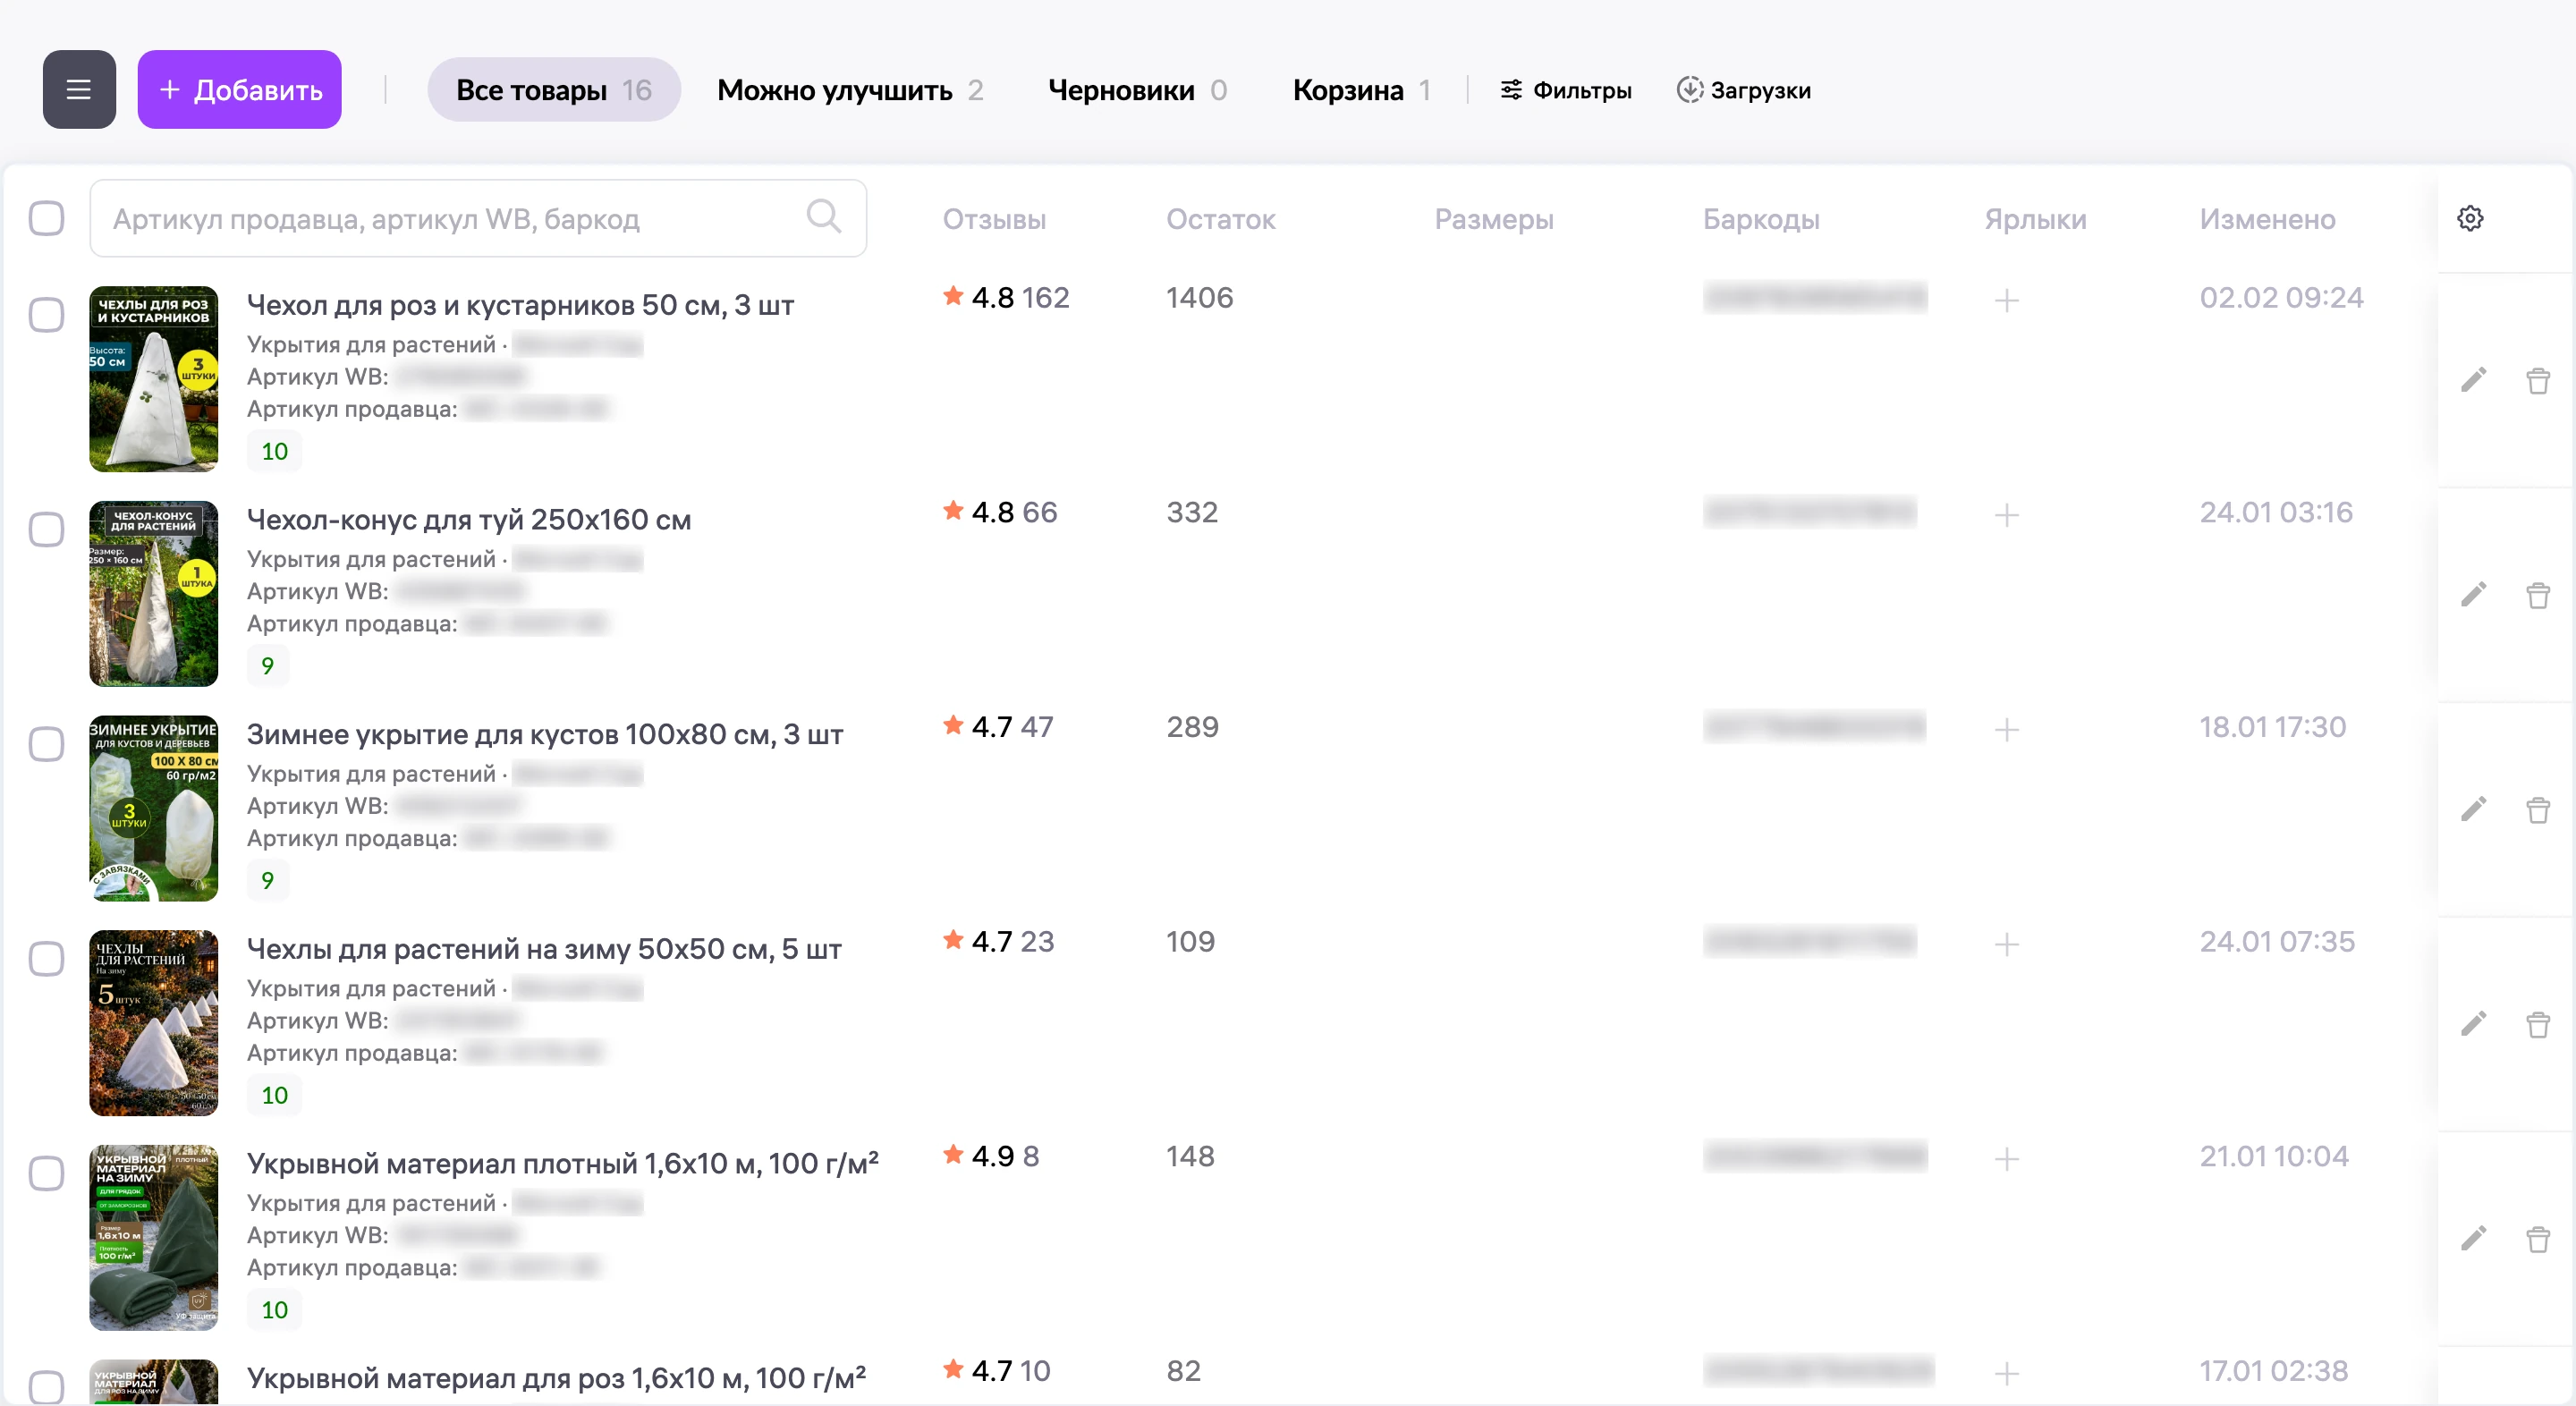
Task: Open thumbnail of Чехол-конус для туй
Action: (154, 594)
